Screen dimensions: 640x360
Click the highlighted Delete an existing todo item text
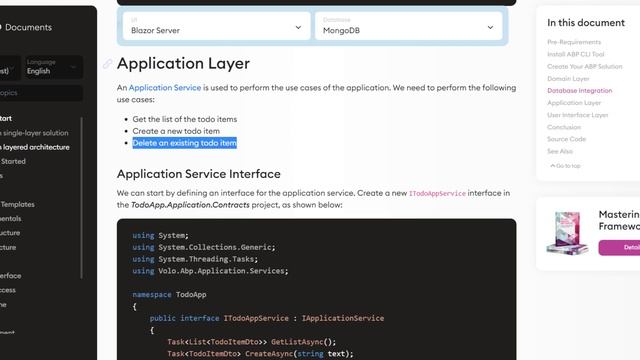coord(184,143)
